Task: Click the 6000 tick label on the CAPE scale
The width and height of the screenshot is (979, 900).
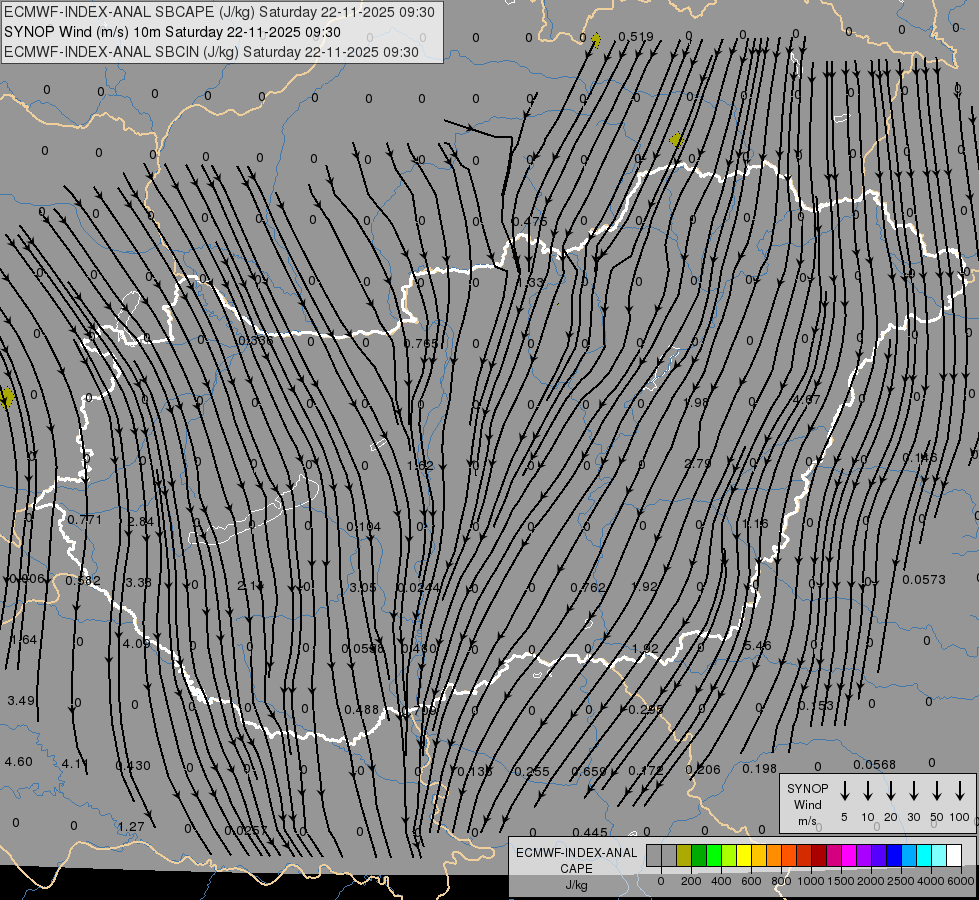Action: coord(962,881)
